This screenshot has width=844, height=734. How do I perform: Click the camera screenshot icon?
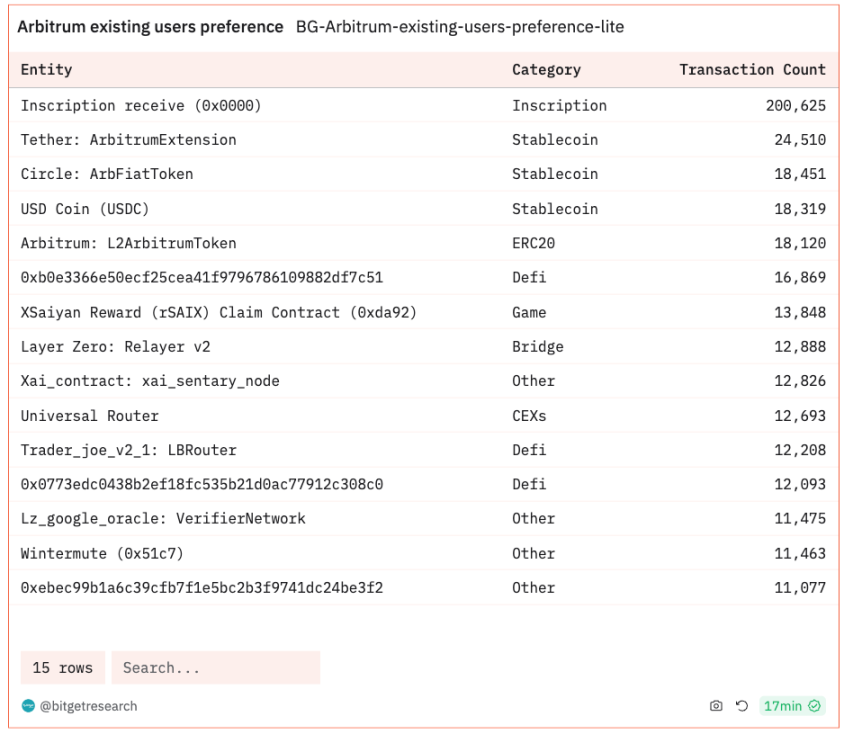point(715,706)
